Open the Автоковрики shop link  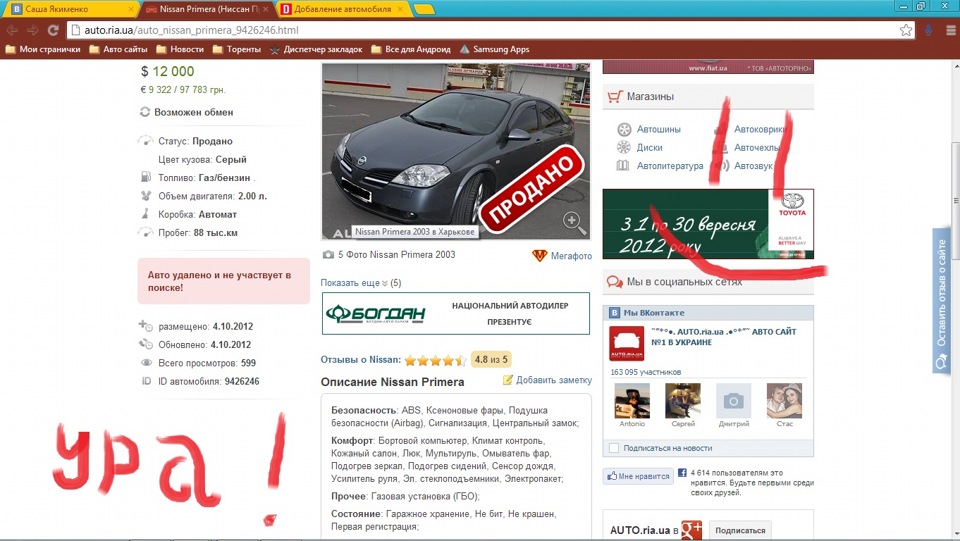coord(760,129)
